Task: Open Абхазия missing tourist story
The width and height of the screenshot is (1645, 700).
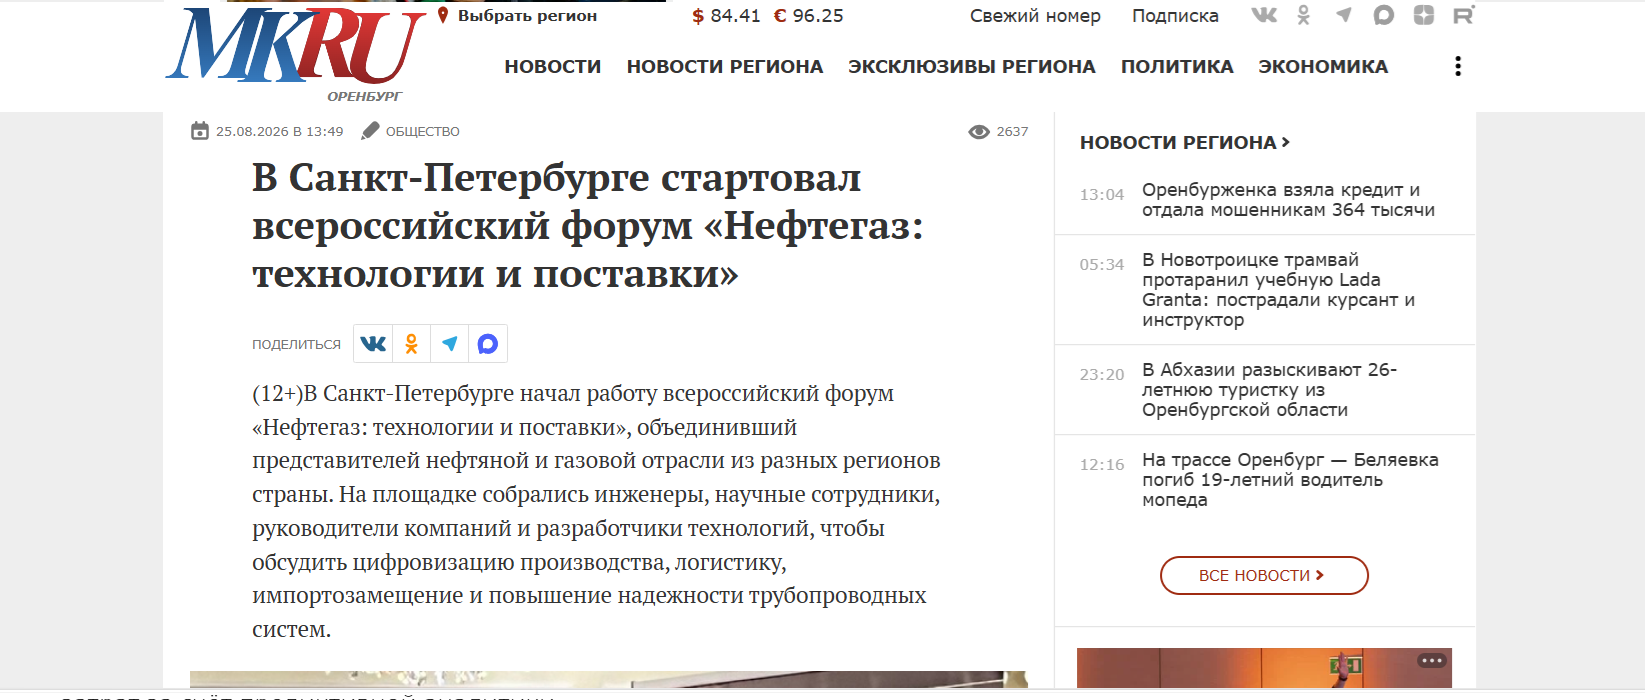Action: click(1269, 390)
